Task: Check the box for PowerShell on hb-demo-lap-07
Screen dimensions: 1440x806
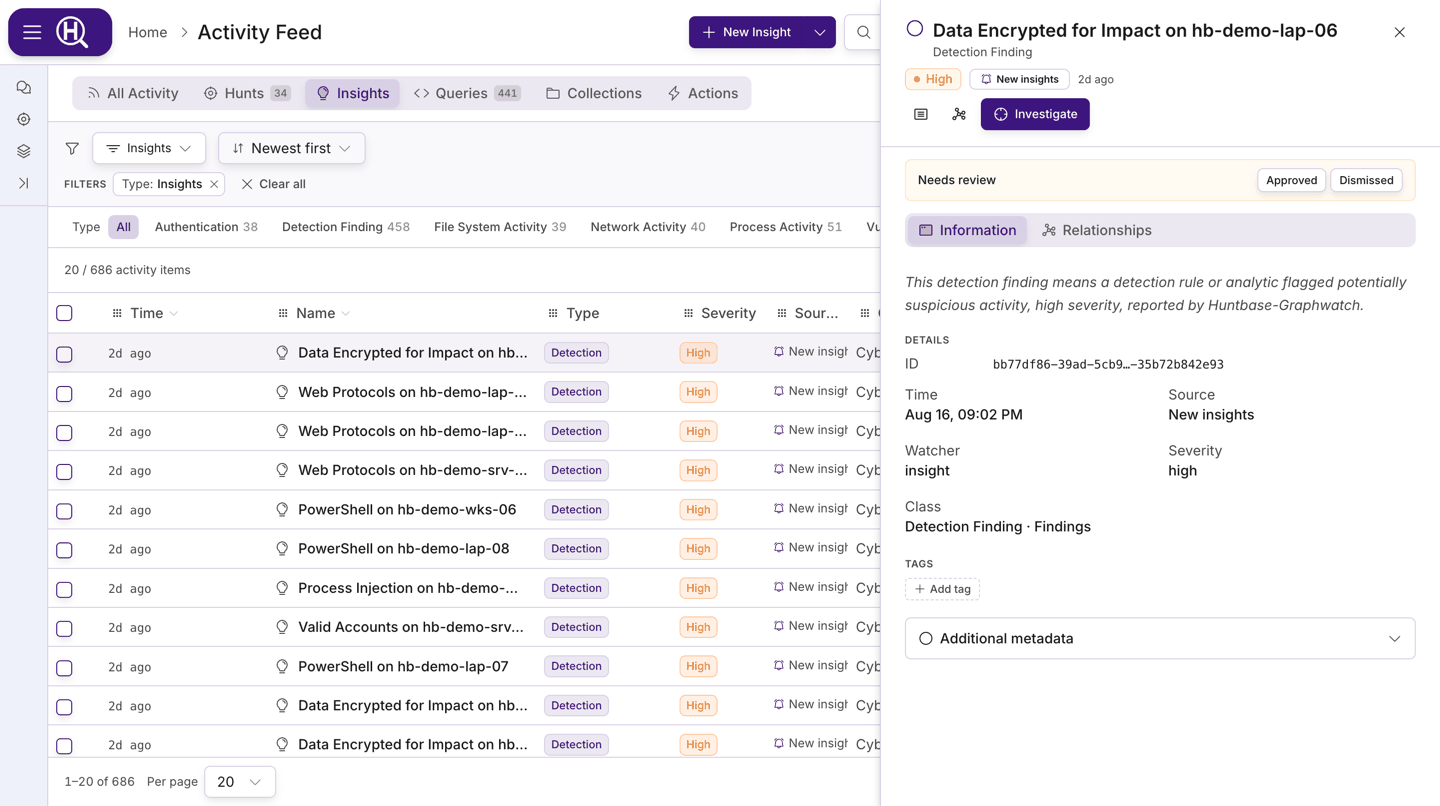Action: (x=64, y=667)
